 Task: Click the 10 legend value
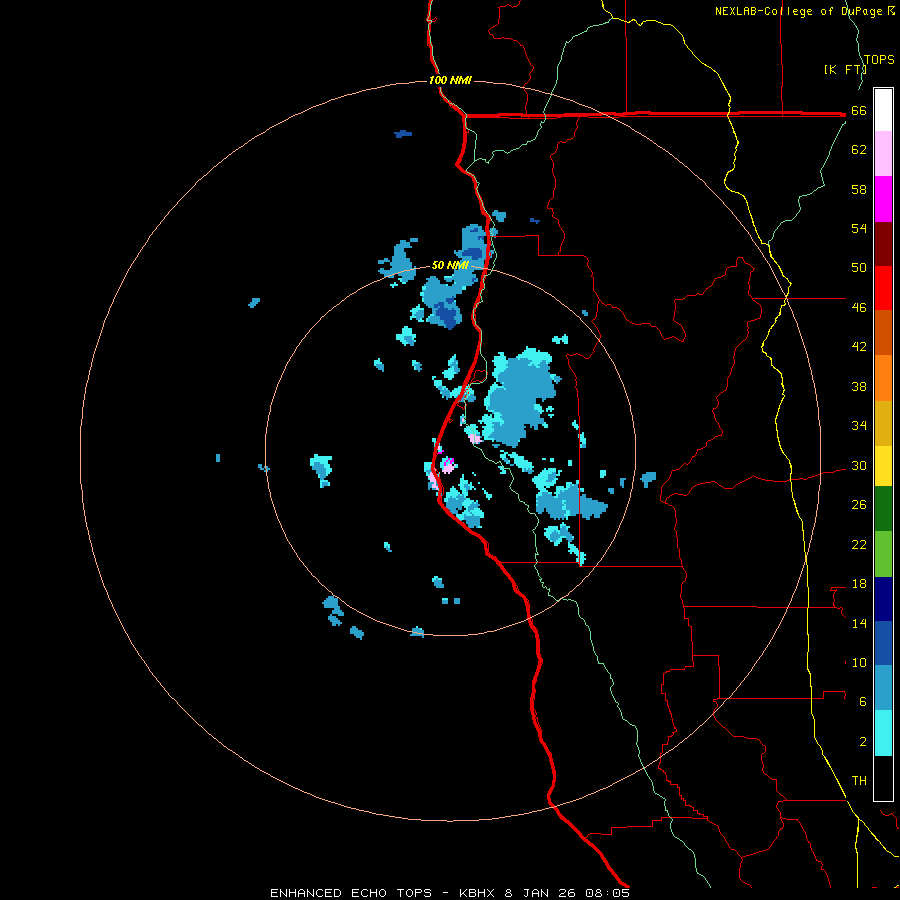[x=859, y=662]
